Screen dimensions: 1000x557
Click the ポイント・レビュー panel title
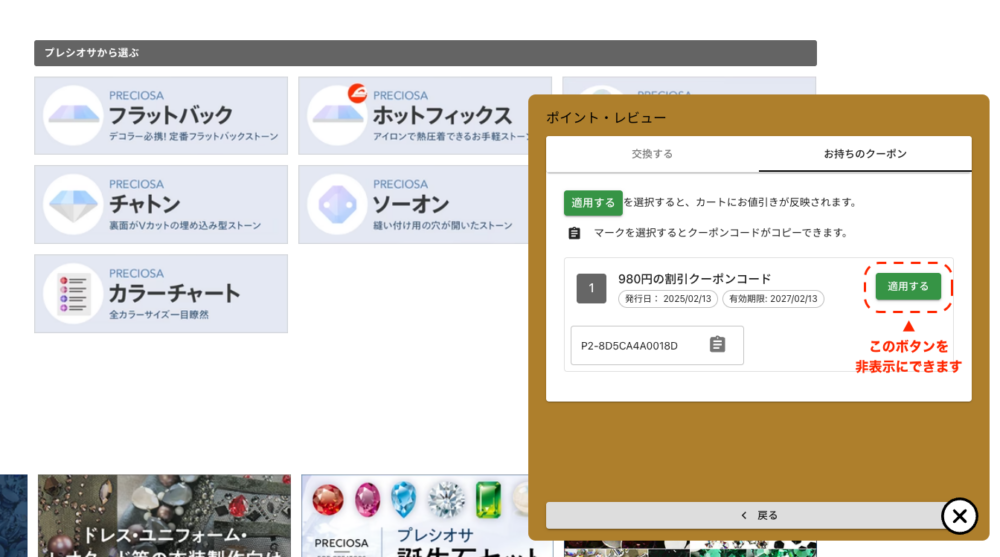pos(606,117)
